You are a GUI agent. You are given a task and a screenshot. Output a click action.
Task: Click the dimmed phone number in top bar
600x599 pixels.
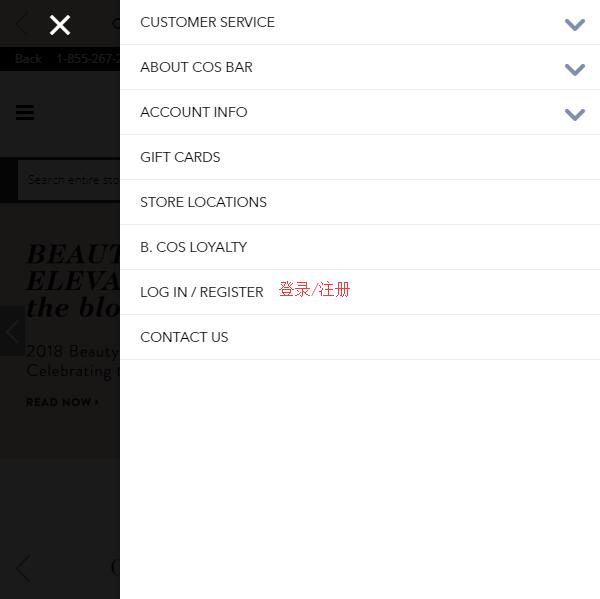coord(88,59)
